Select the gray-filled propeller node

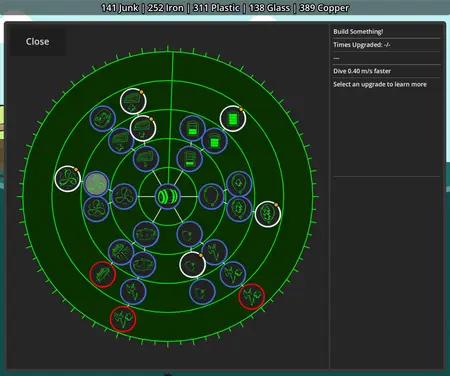(96, 184)
